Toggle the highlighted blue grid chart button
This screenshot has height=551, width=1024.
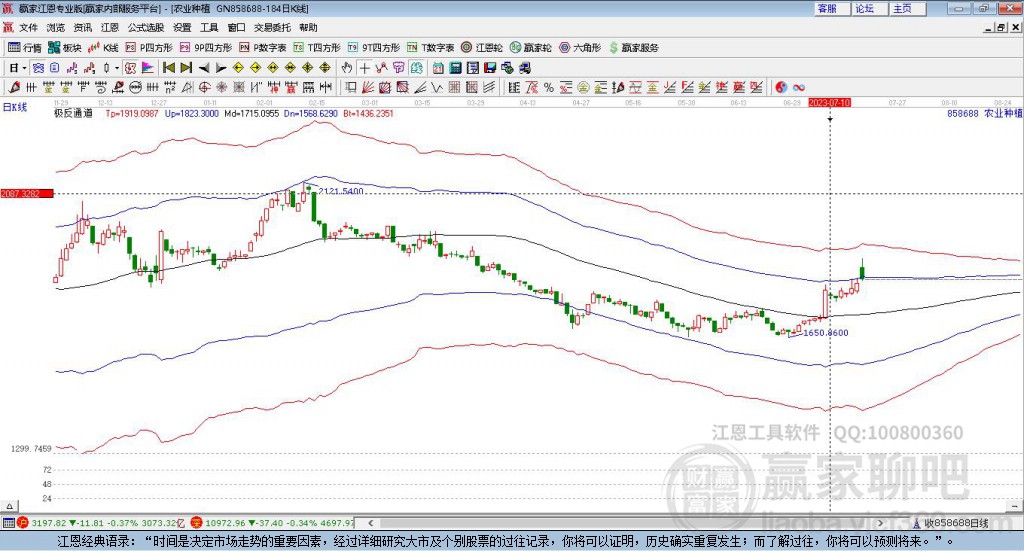coord(39,68)
